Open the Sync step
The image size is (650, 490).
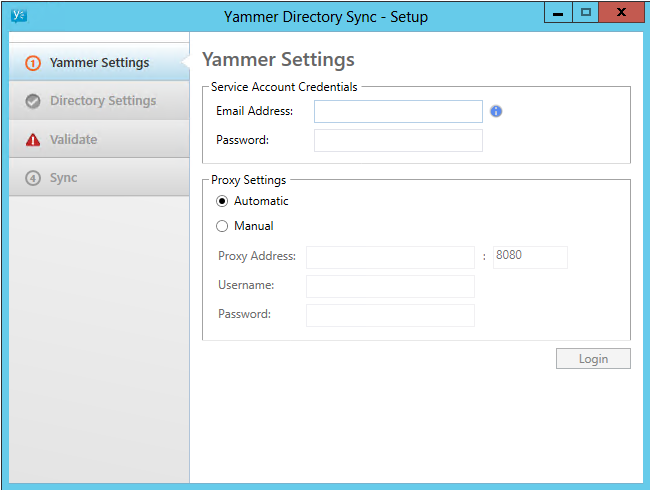pyautogui.click(x=99, y=177)
